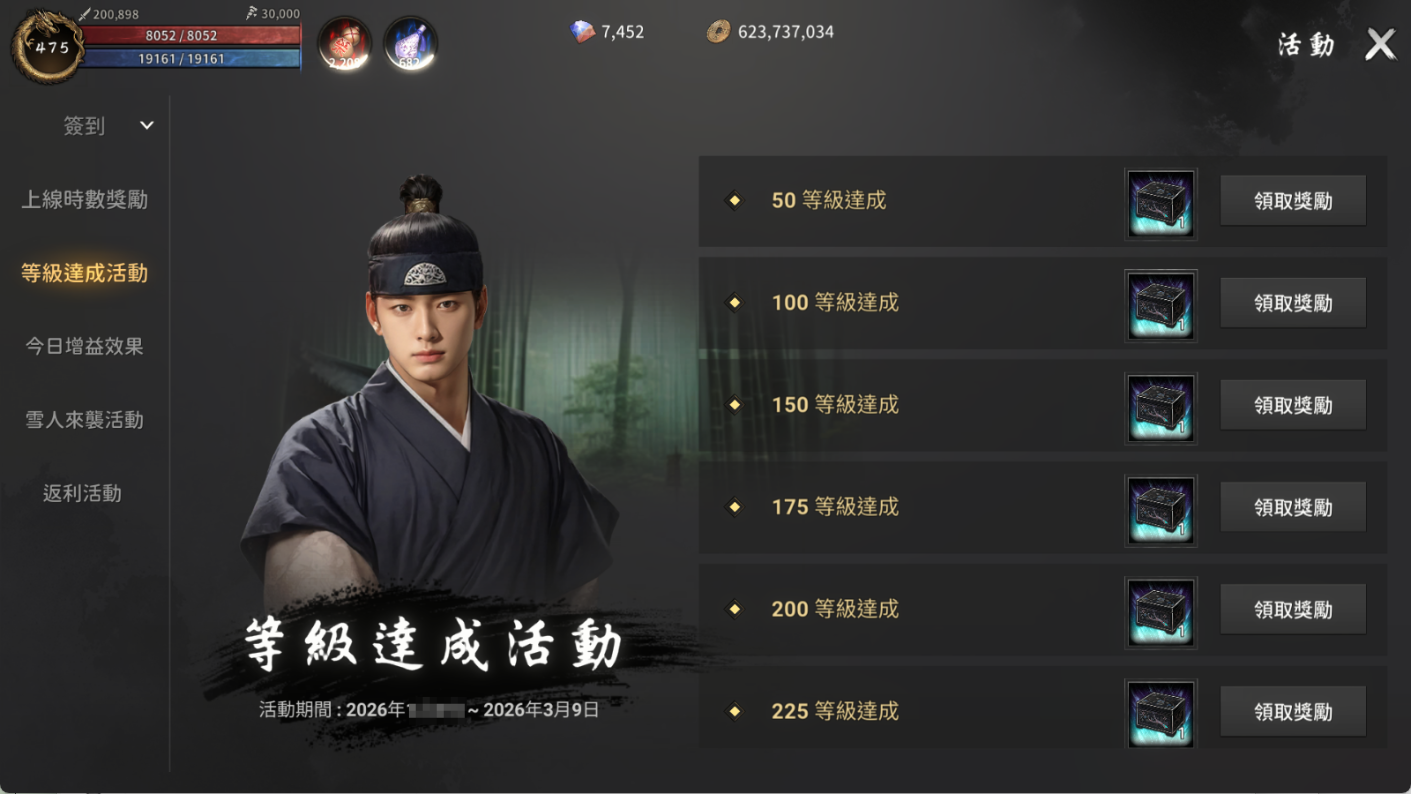The image size is (1411, 794).
Task: Tap the gold coin currency icon
Action: pos(718,32)
